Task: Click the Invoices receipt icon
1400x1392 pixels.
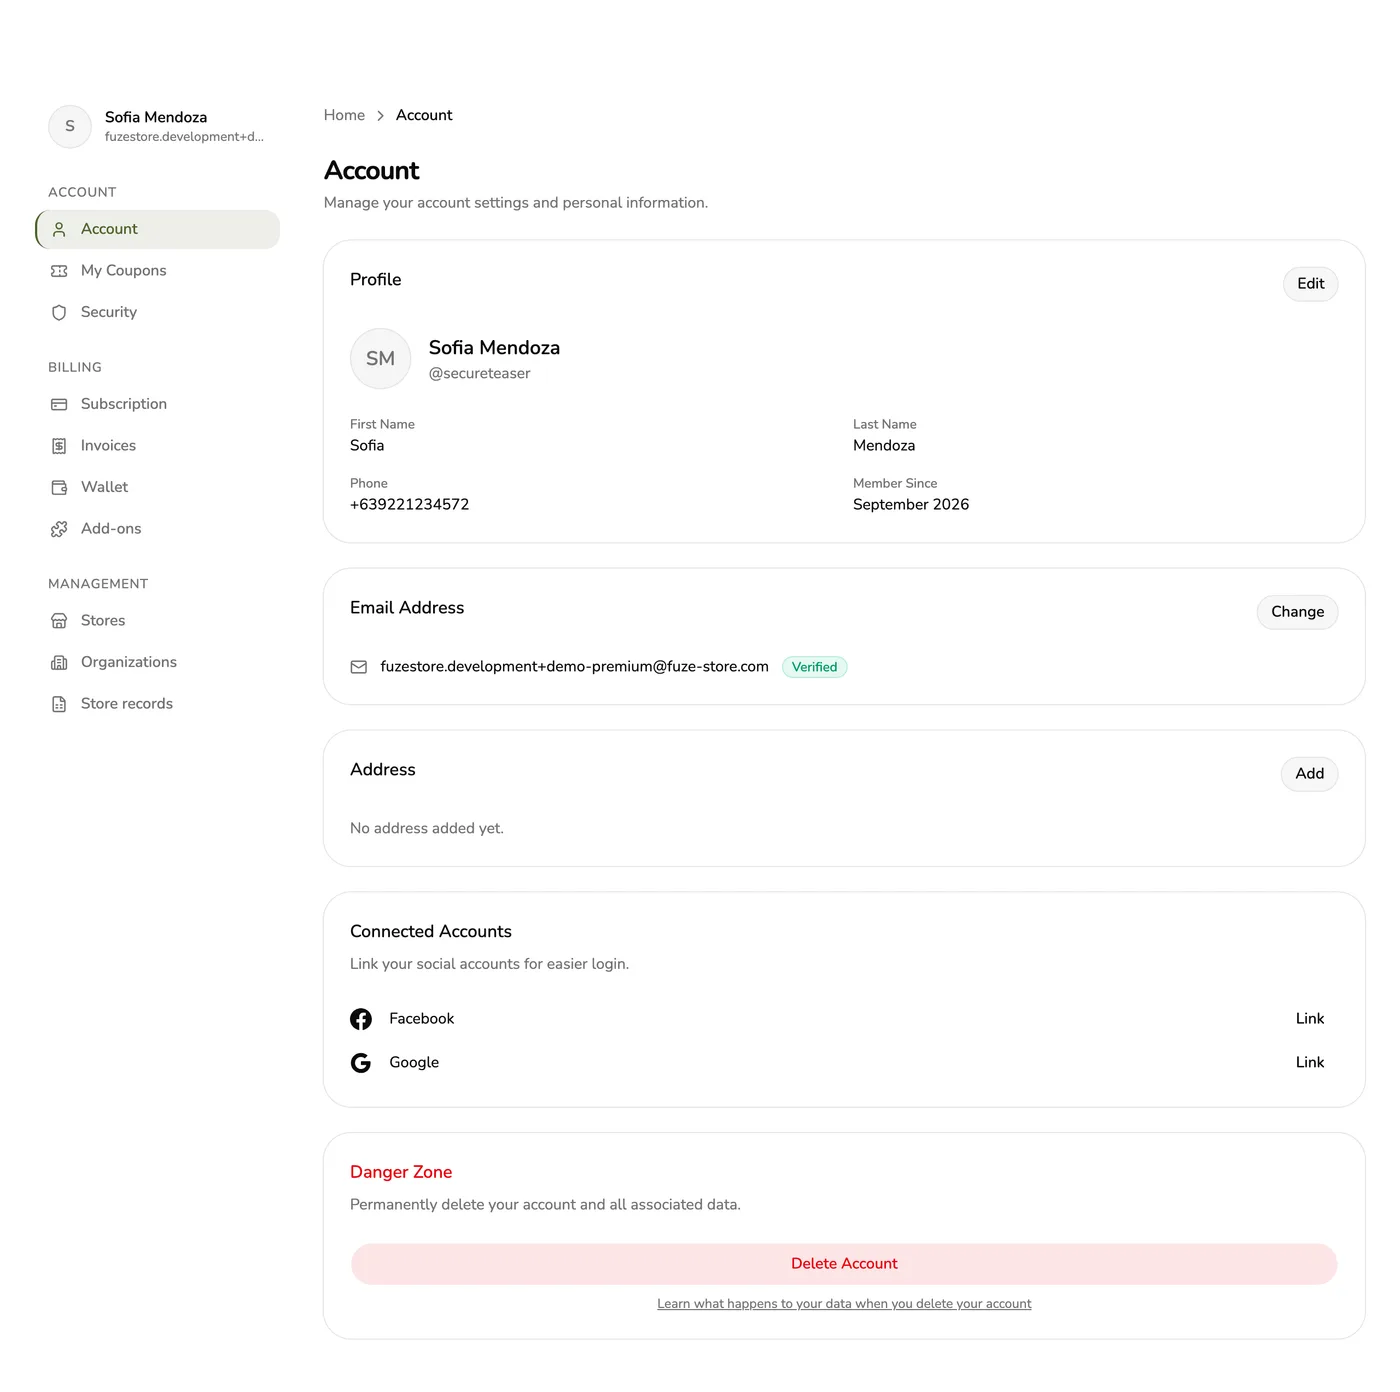Action: point(59,446)
